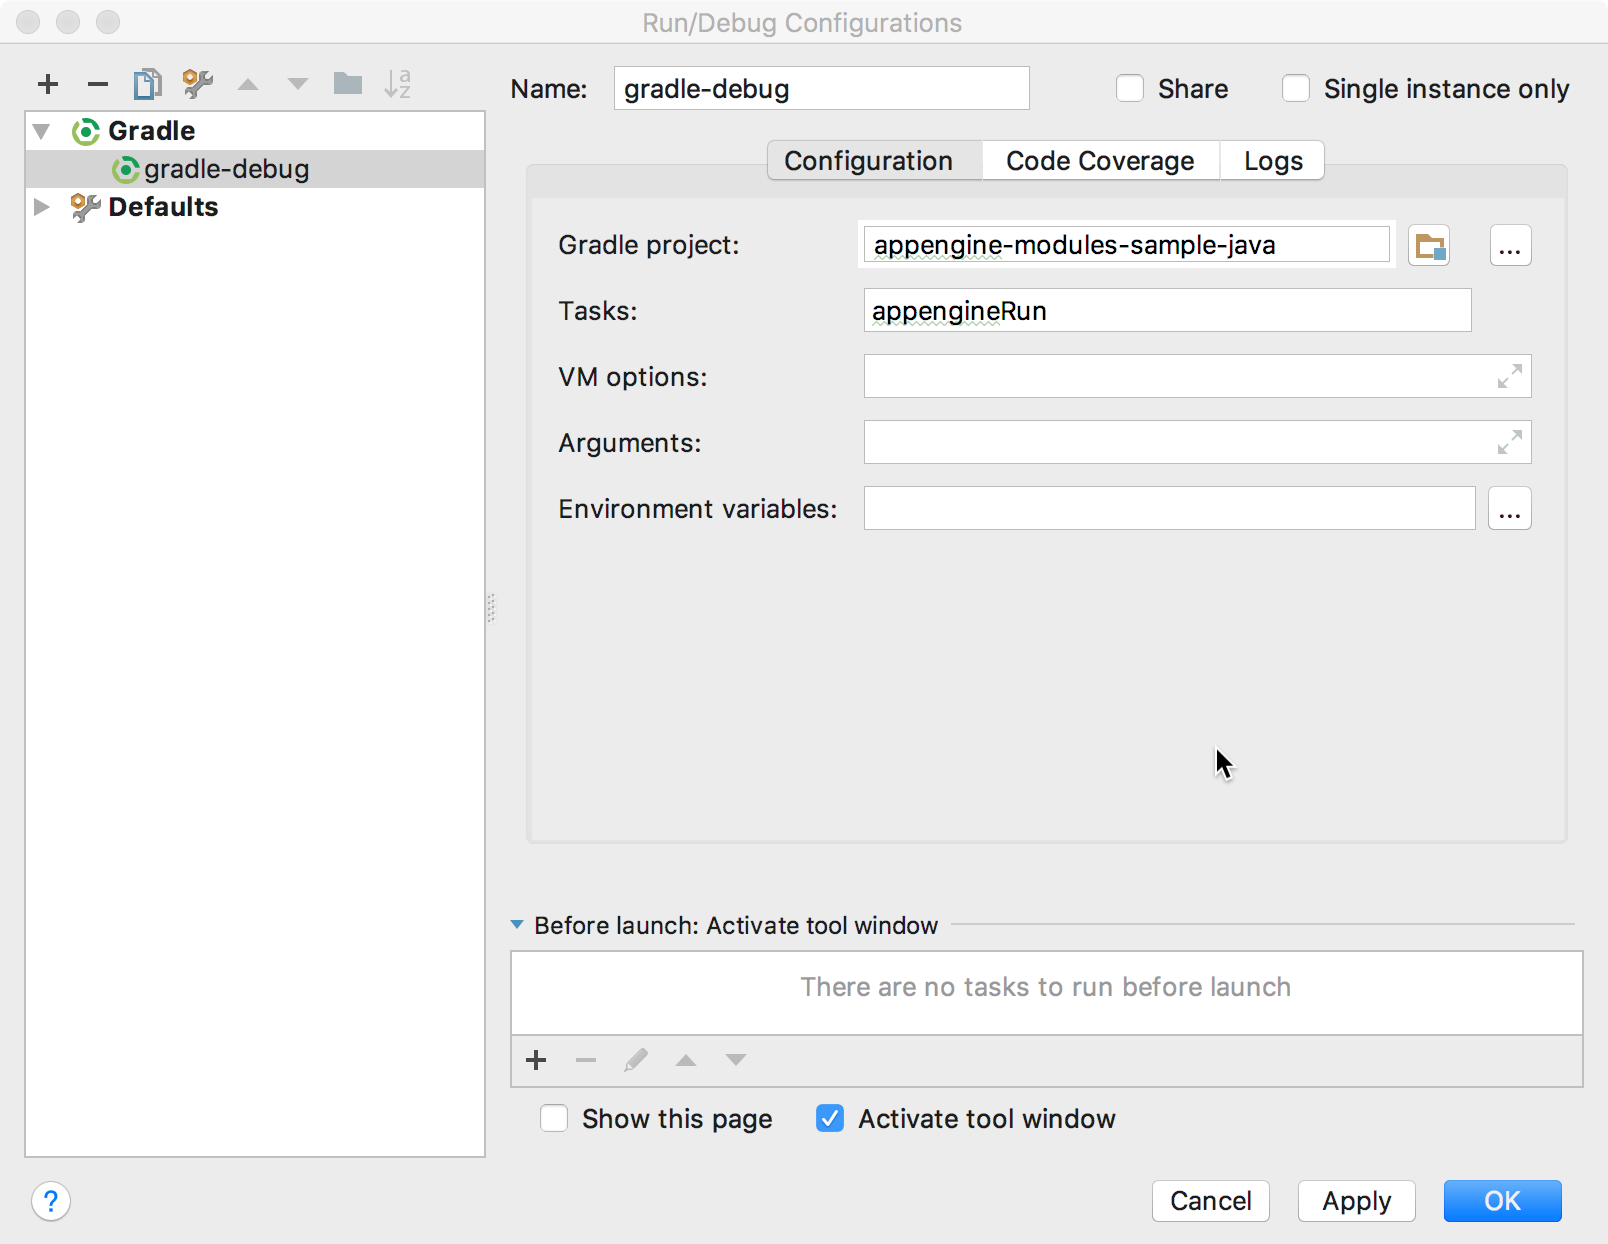Add a new run configuration
Screen dimensions: 1608x1244
point(47,84)
